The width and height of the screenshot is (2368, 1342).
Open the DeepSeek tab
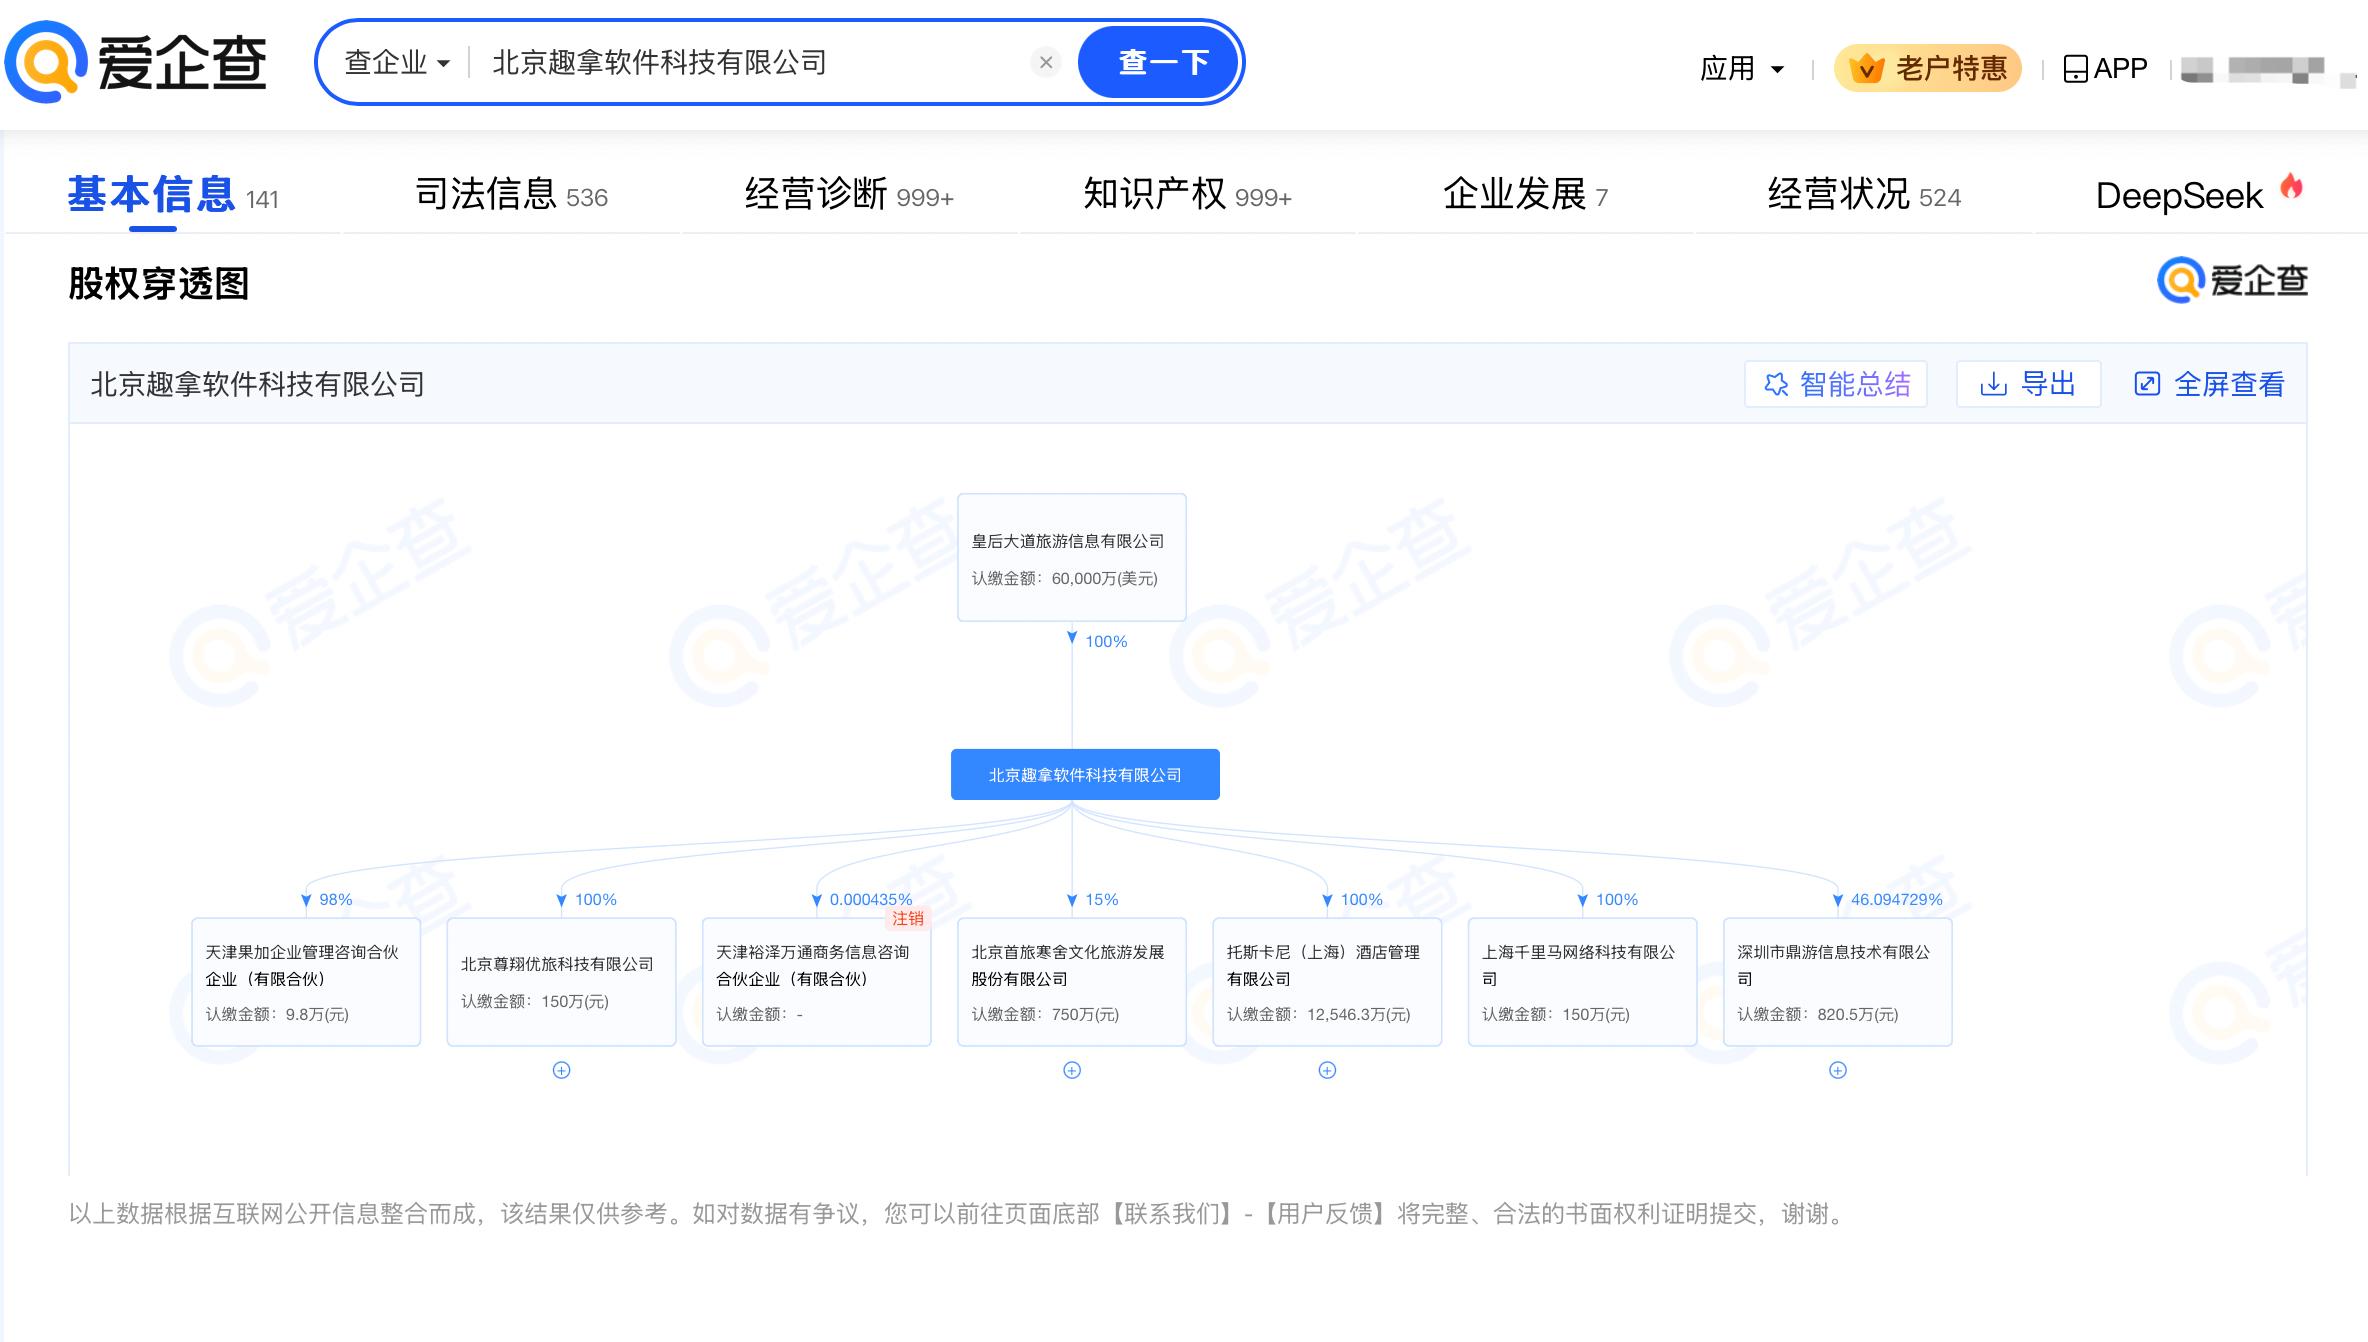tap(2199, 194)
